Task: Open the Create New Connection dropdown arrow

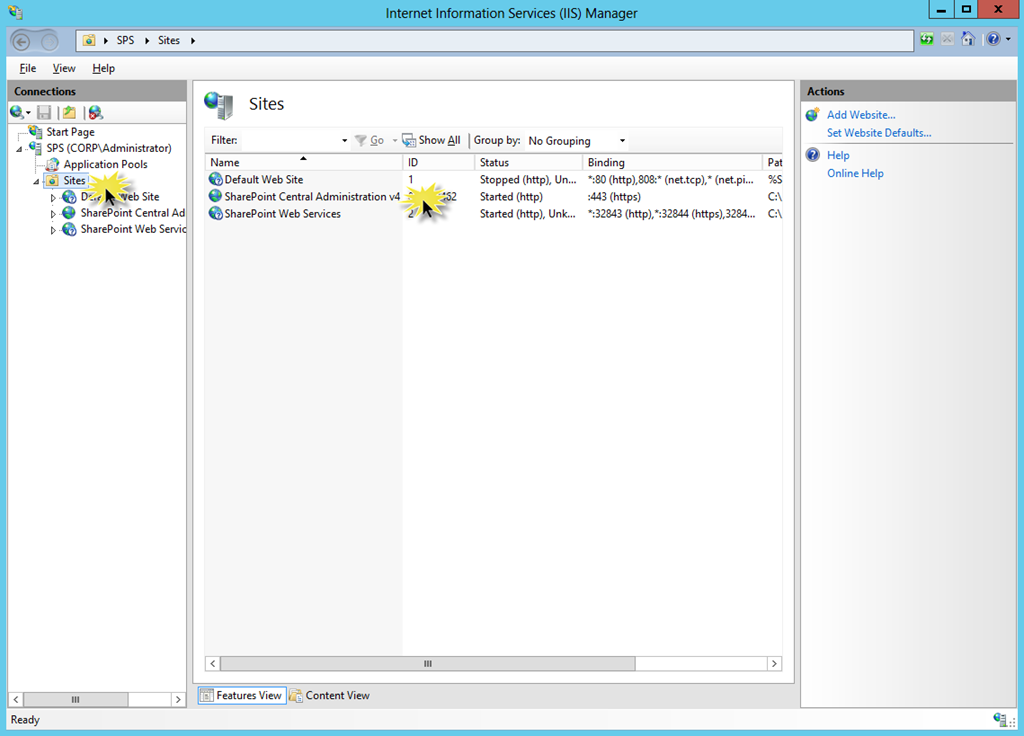Action: pos(28,114)
